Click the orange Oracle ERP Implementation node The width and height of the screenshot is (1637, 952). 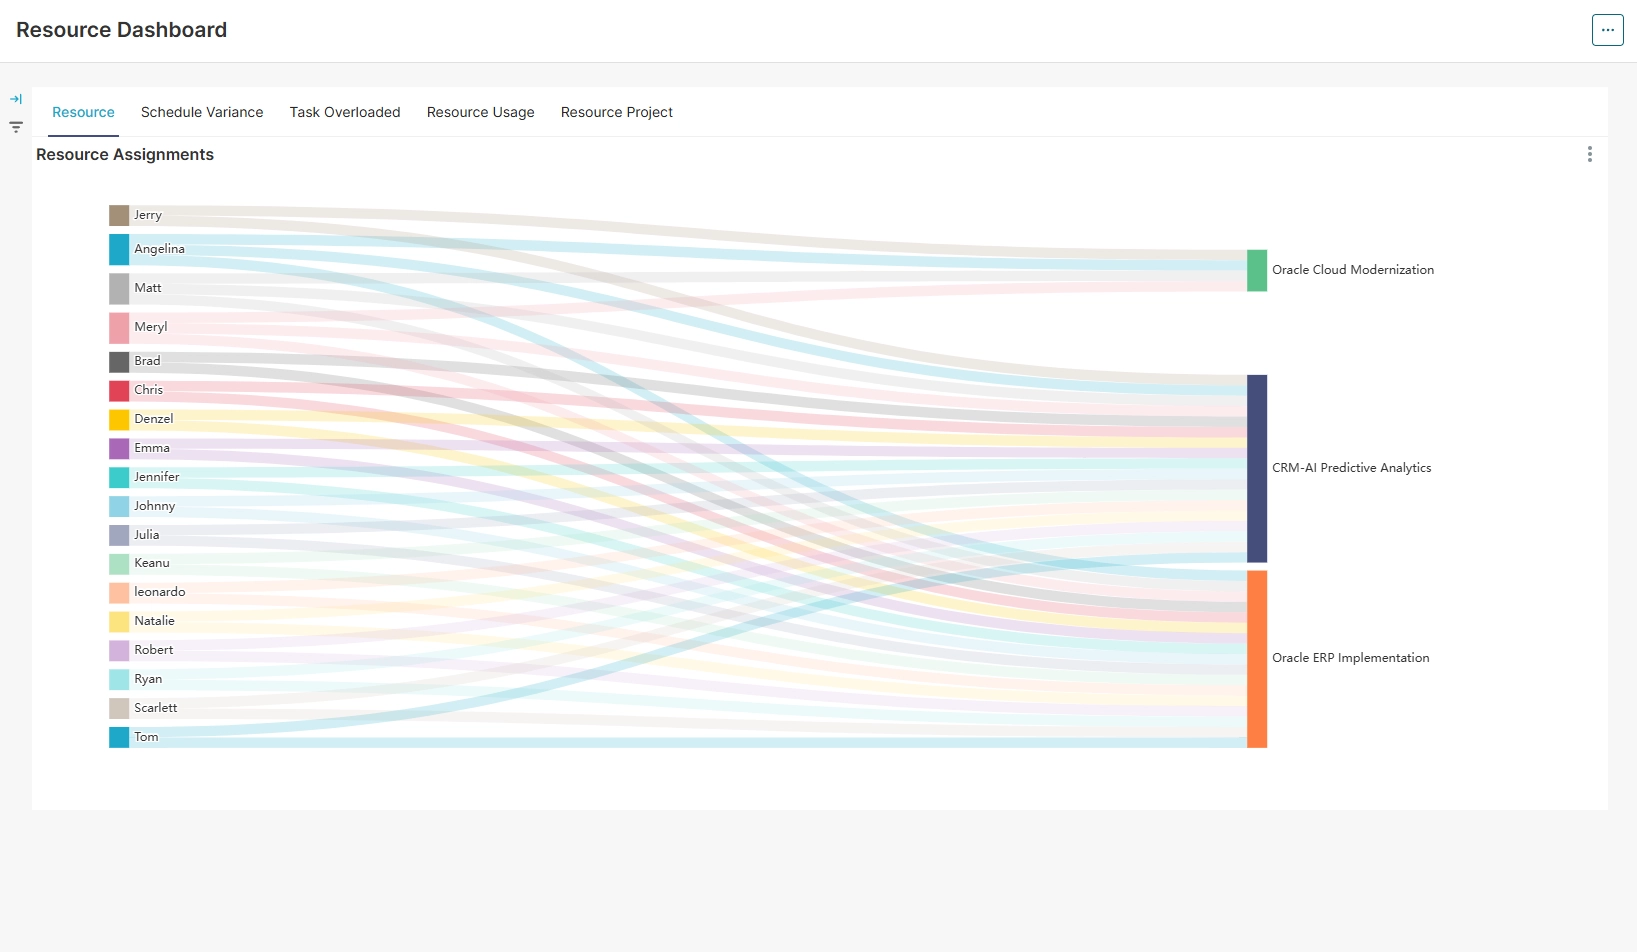point(1256,658)
